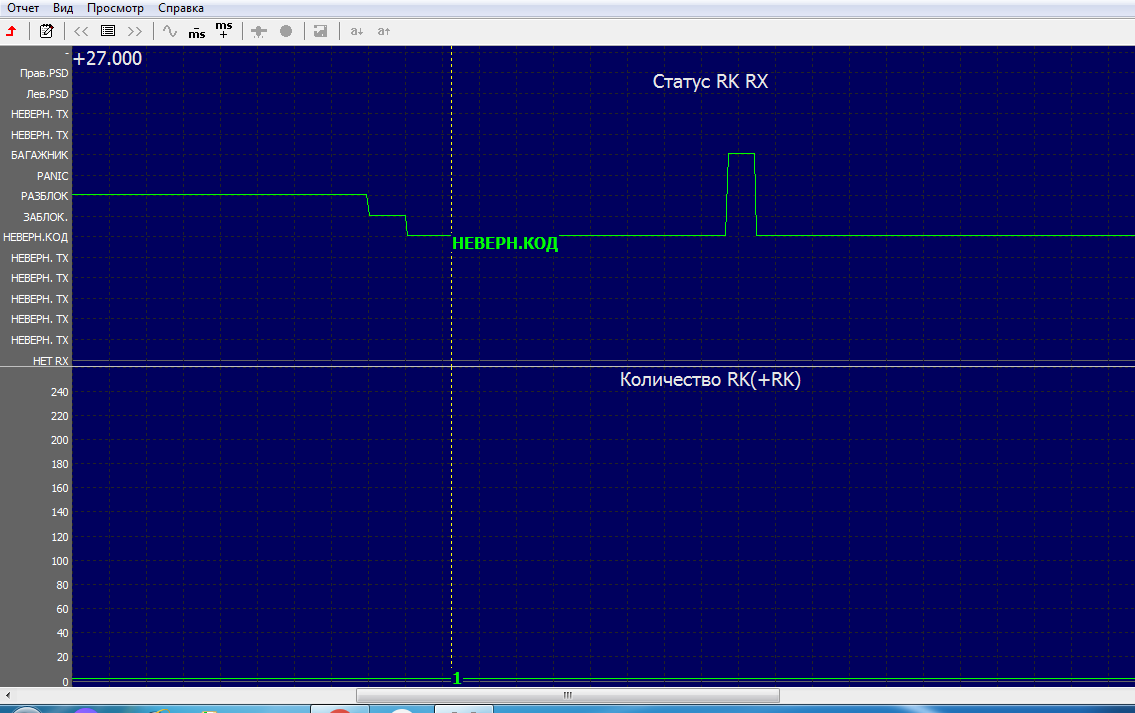Click the НЕТ RX axis label
Image resolution: width=1135 pixels, height=713 pixels.
51,360
